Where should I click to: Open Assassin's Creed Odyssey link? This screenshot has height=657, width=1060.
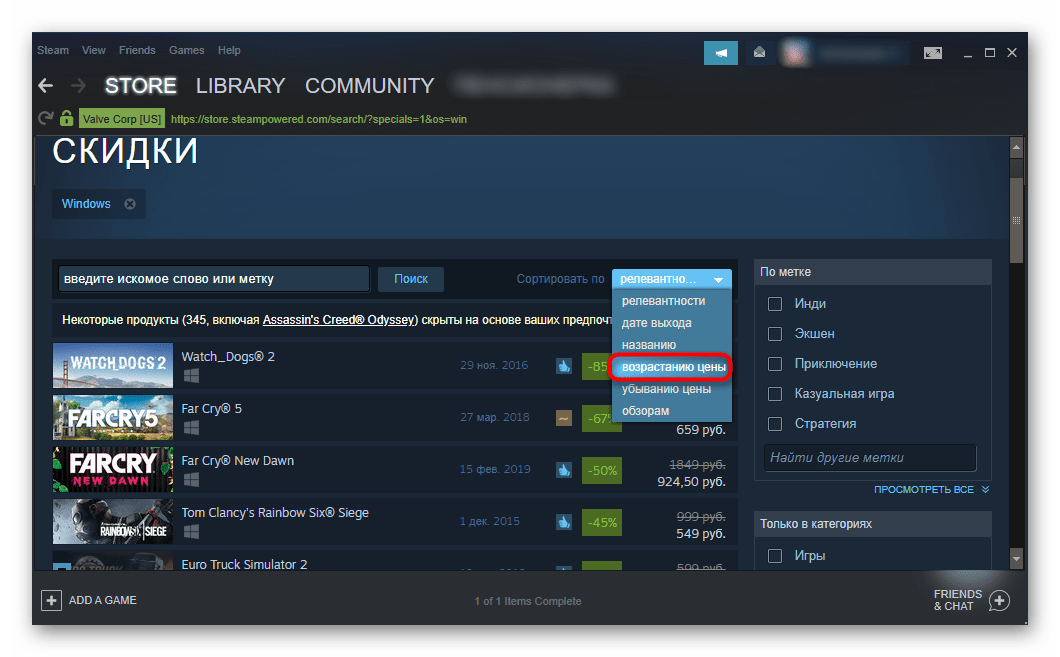pyautogui.click(x=340, y=320)
